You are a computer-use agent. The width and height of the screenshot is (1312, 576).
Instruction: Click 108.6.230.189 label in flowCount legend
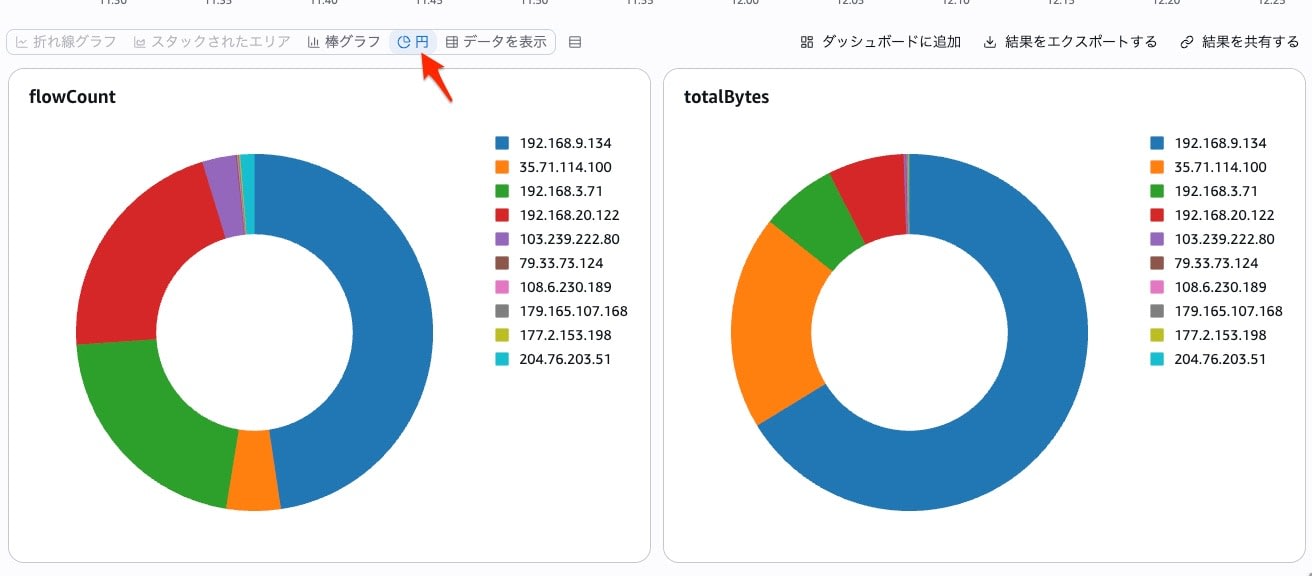(x=566, y=287)
